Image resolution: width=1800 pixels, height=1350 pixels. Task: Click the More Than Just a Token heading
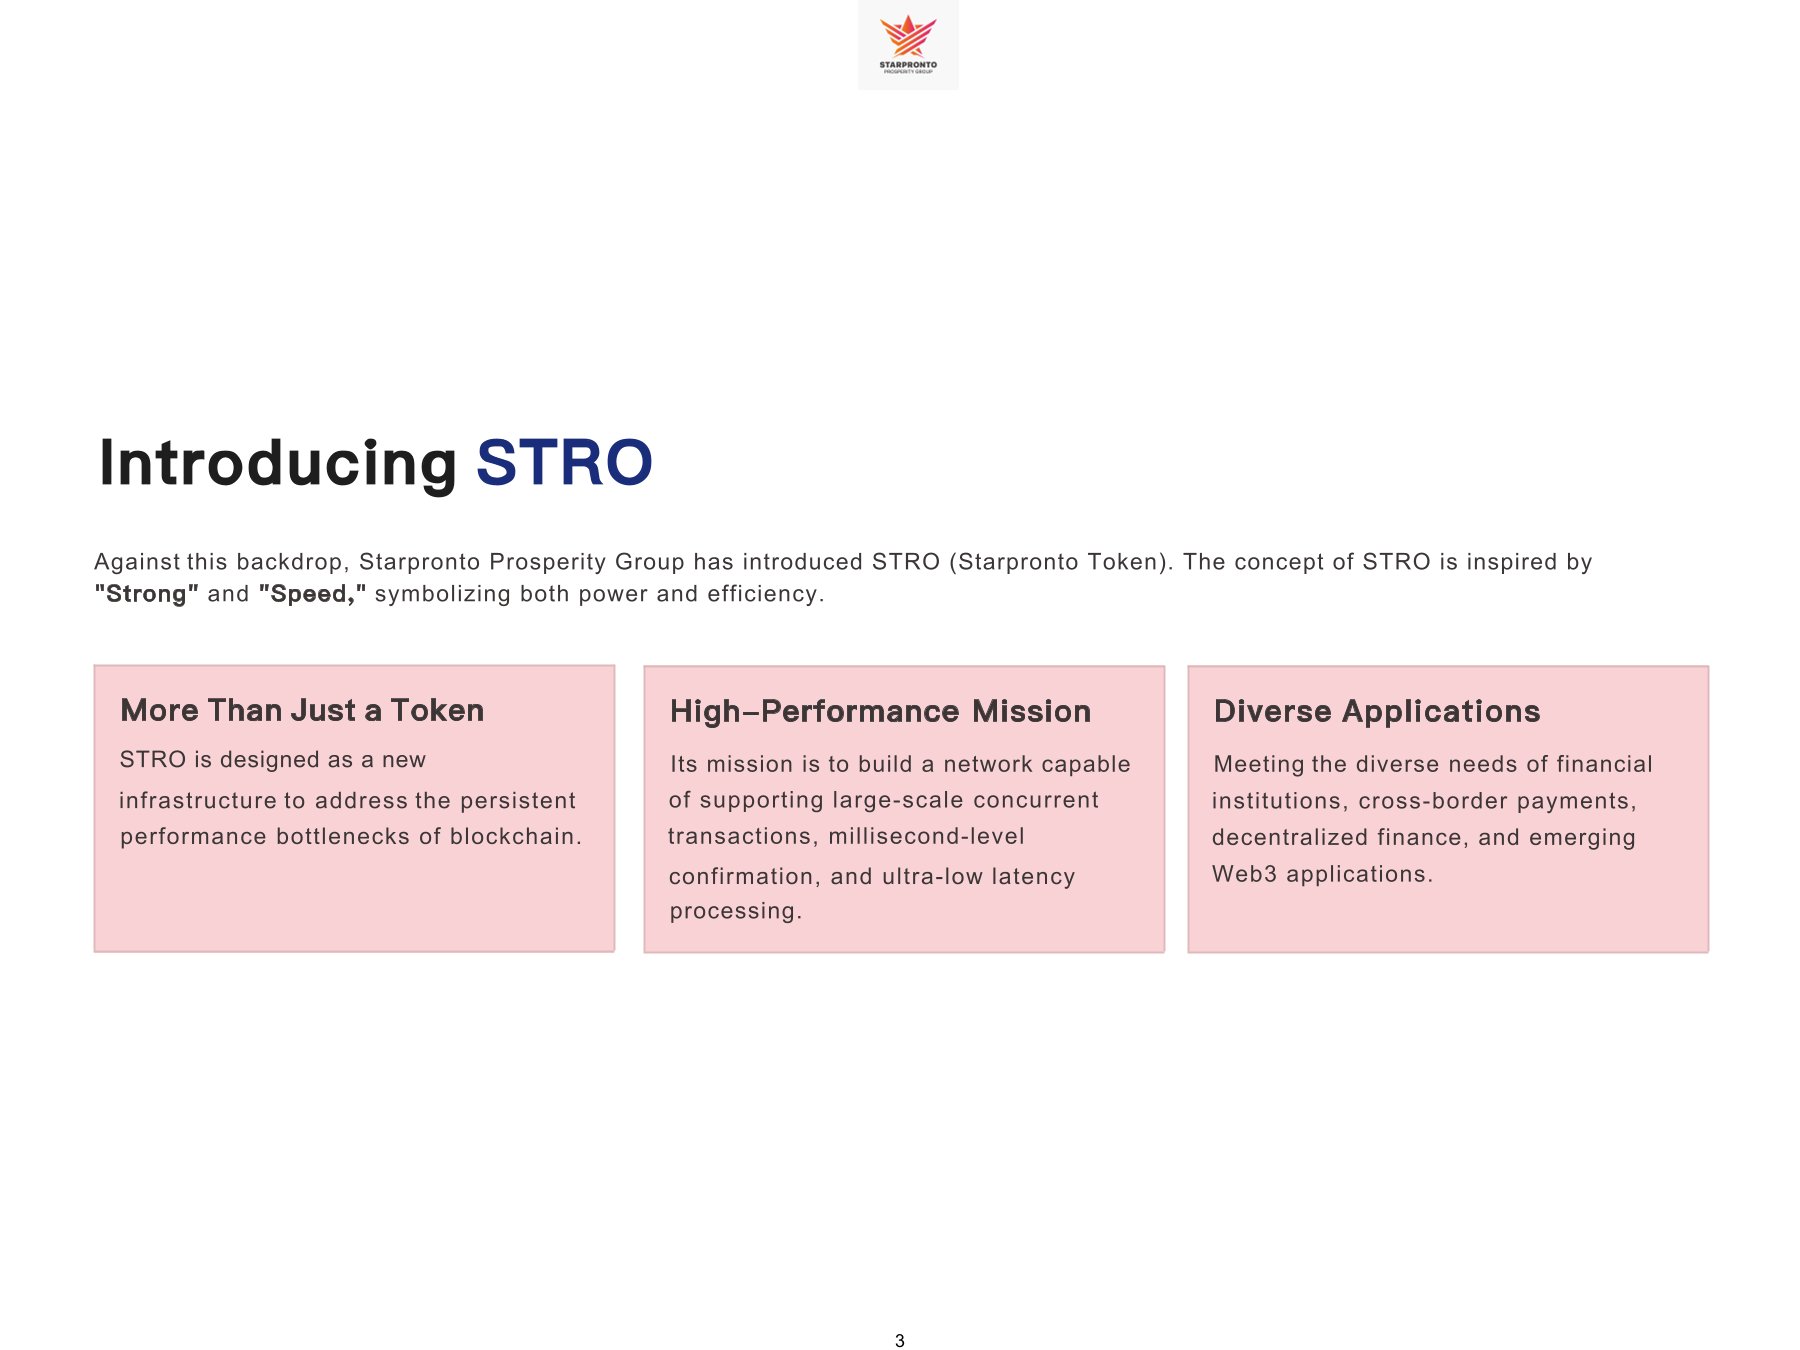coord(302,710)
